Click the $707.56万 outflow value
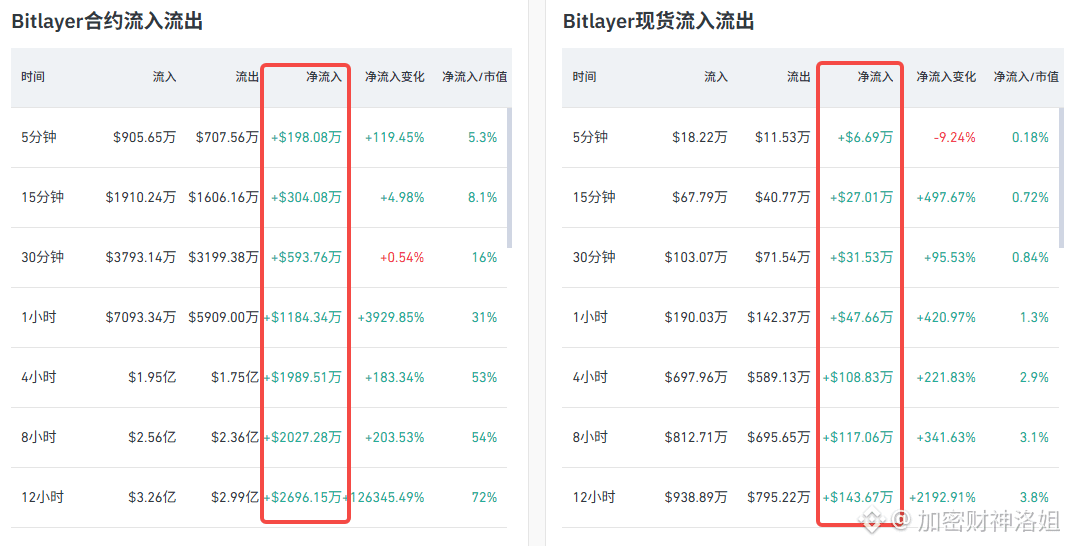1068x546 pixels. pos(227,138)
